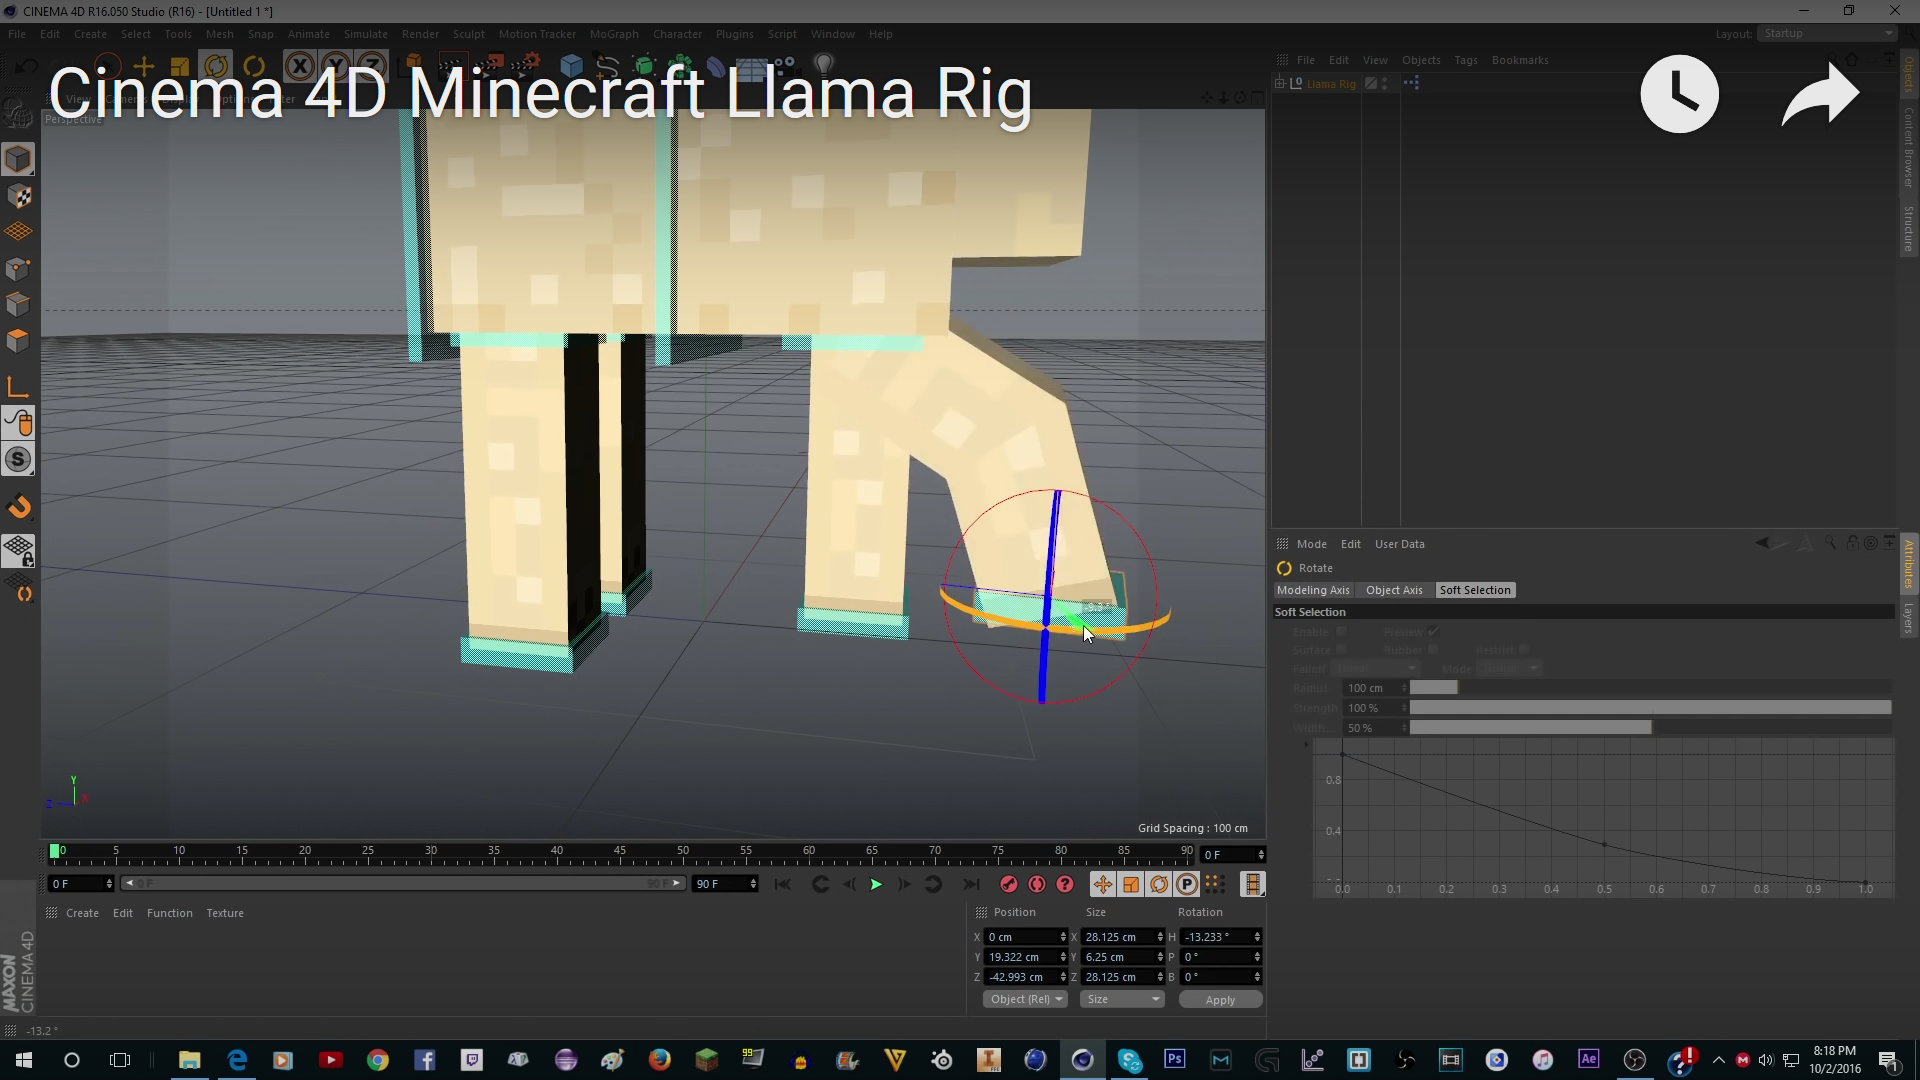Toggle Viewport Solo S icon
The width and height of the screenshot is (1920, 1080).
tap(18, 460)
